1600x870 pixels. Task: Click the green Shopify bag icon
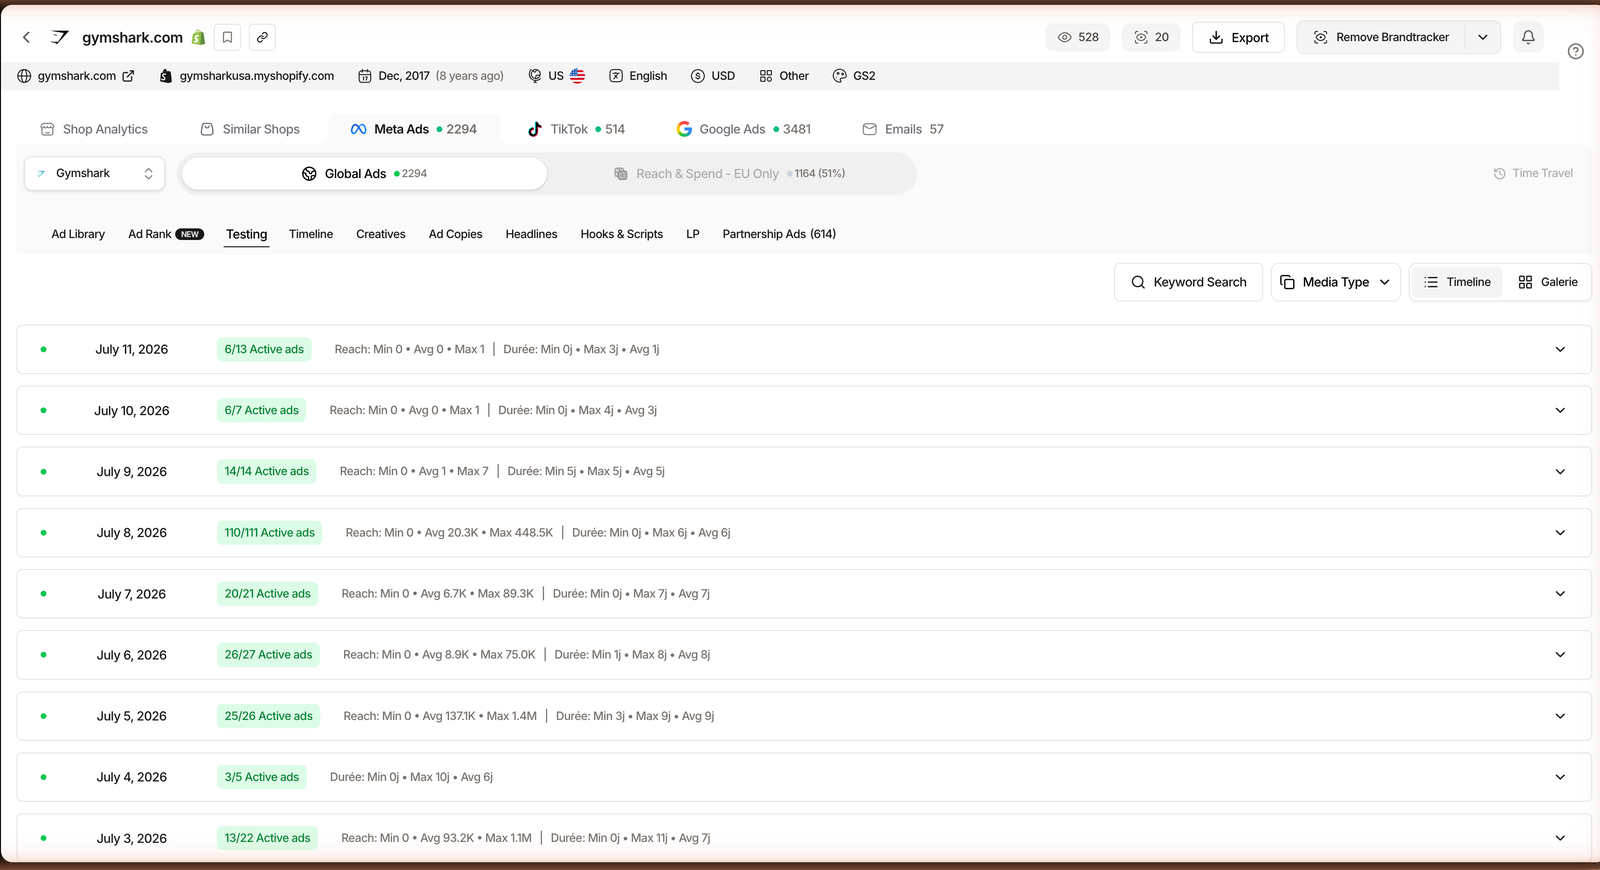[x=198, y=37]
